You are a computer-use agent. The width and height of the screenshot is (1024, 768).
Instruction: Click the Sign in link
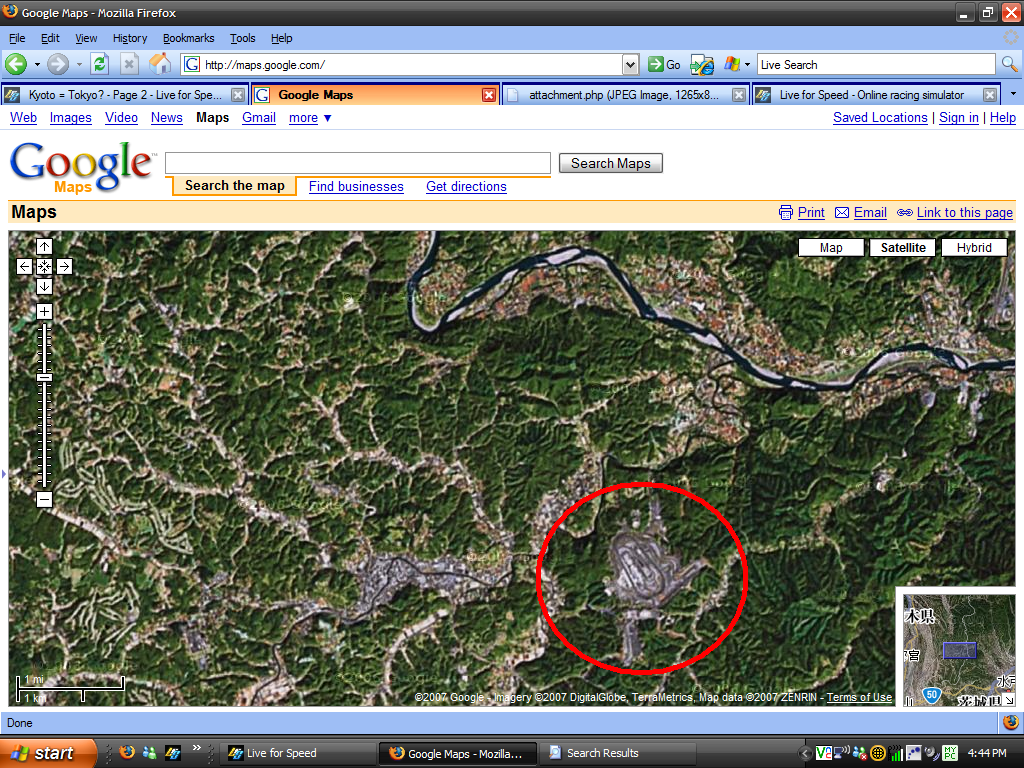click(959, 118)
